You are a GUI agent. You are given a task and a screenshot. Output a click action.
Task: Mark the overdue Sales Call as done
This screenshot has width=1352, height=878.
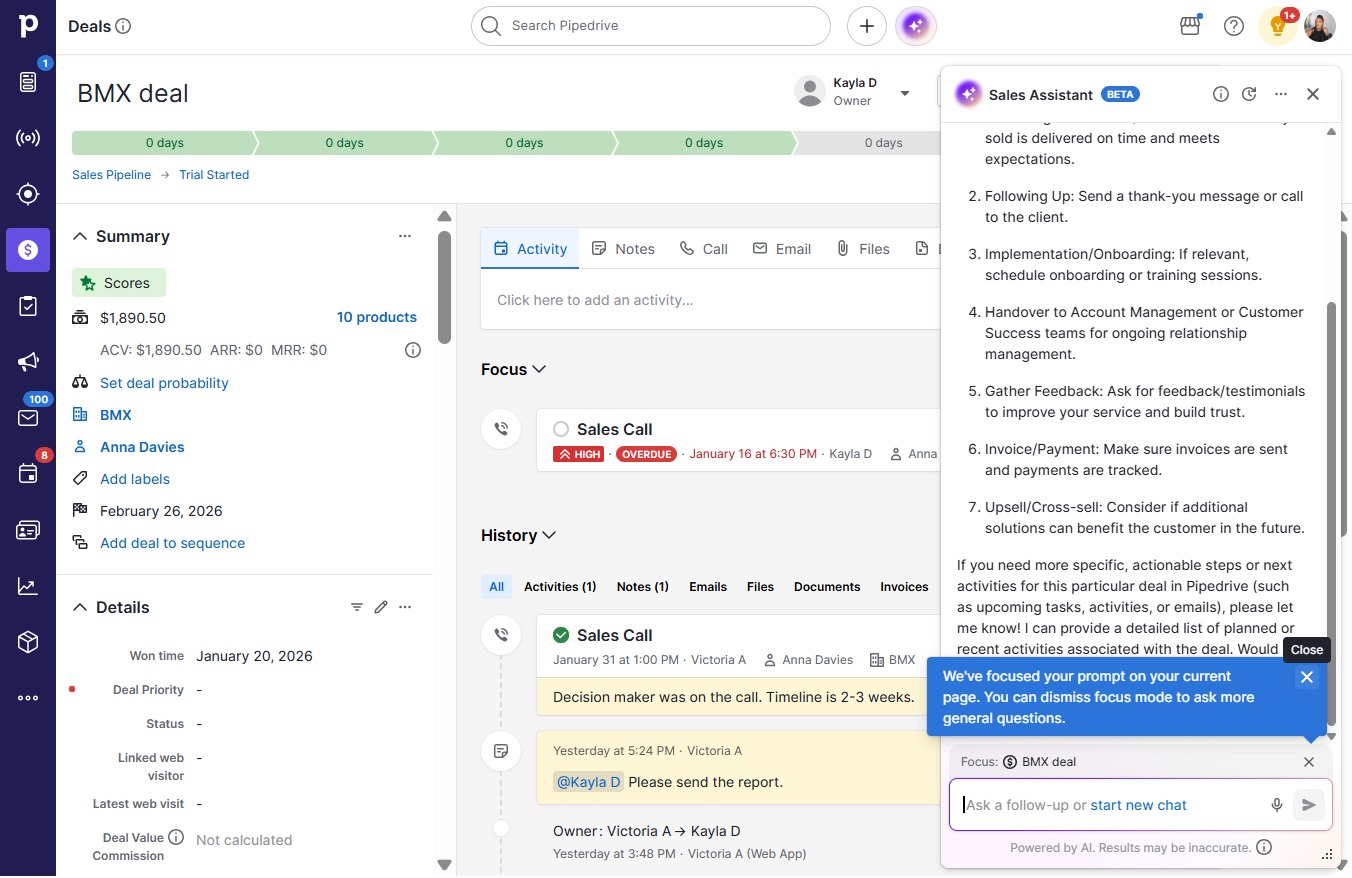[561, 429]
